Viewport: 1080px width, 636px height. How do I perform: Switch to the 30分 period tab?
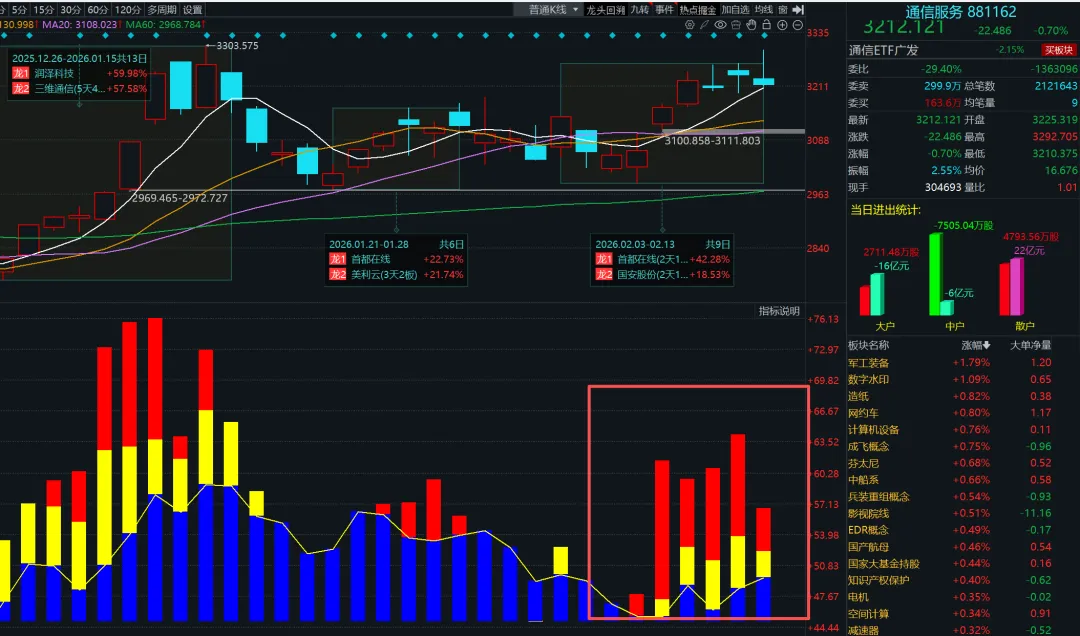tap(70, 10)
